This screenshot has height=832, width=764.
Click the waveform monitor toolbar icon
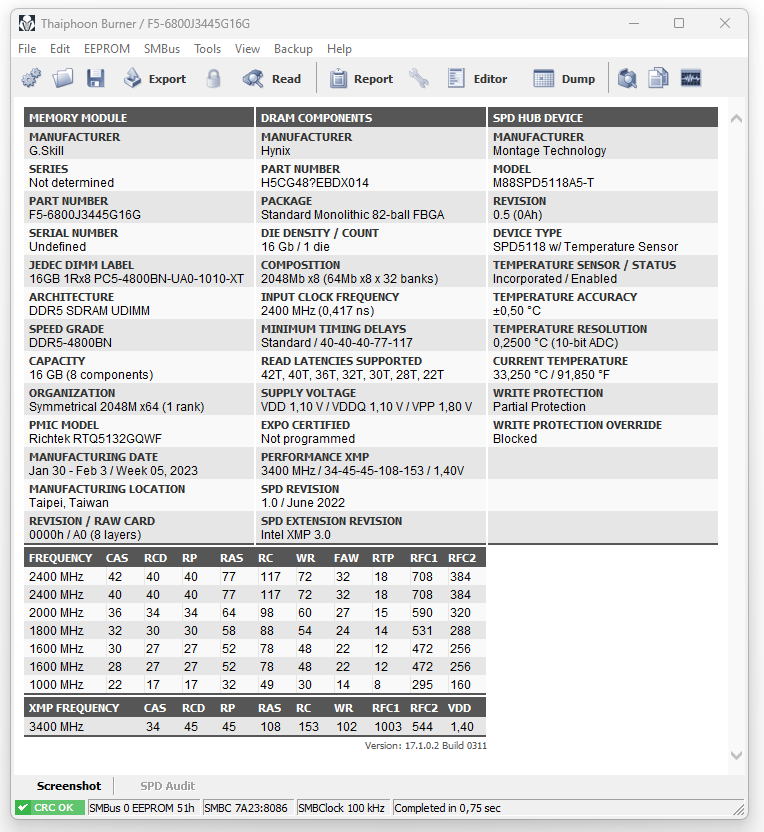point(691,79)
